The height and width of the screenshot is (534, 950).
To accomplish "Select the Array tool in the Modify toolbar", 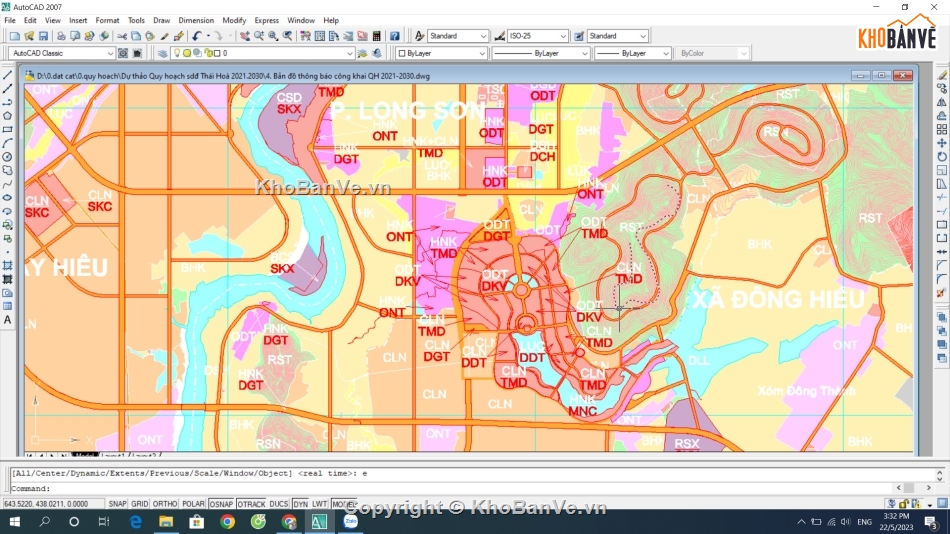I will tap(942, 130).
